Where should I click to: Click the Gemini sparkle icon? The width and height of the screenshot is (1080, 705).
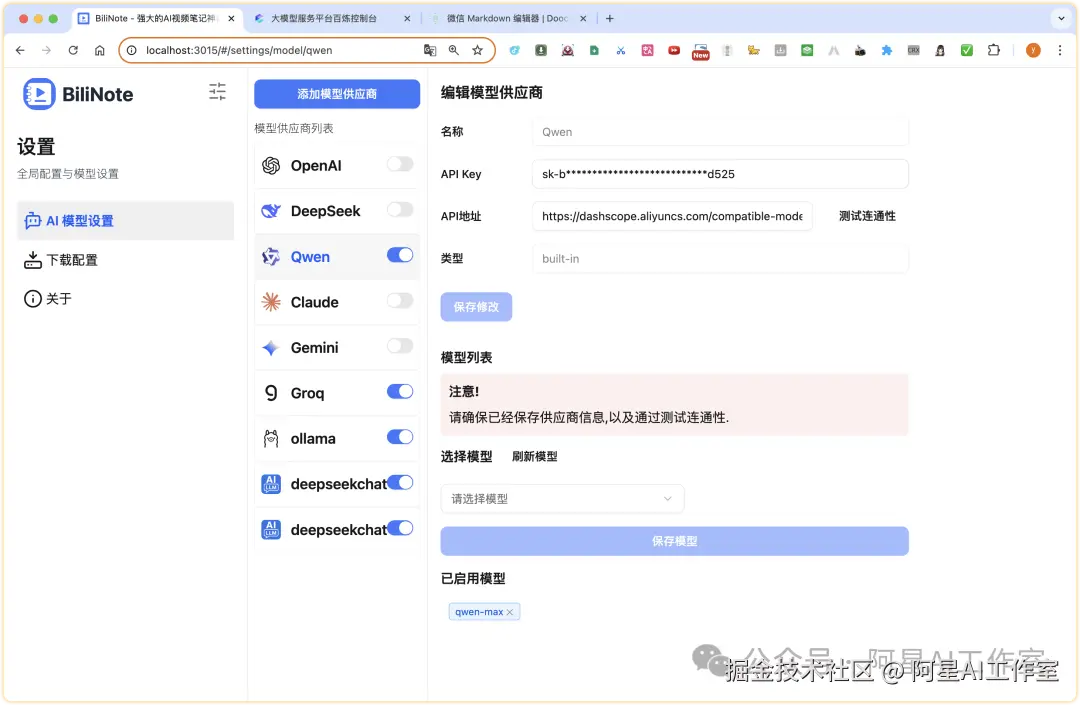(271, 348)
